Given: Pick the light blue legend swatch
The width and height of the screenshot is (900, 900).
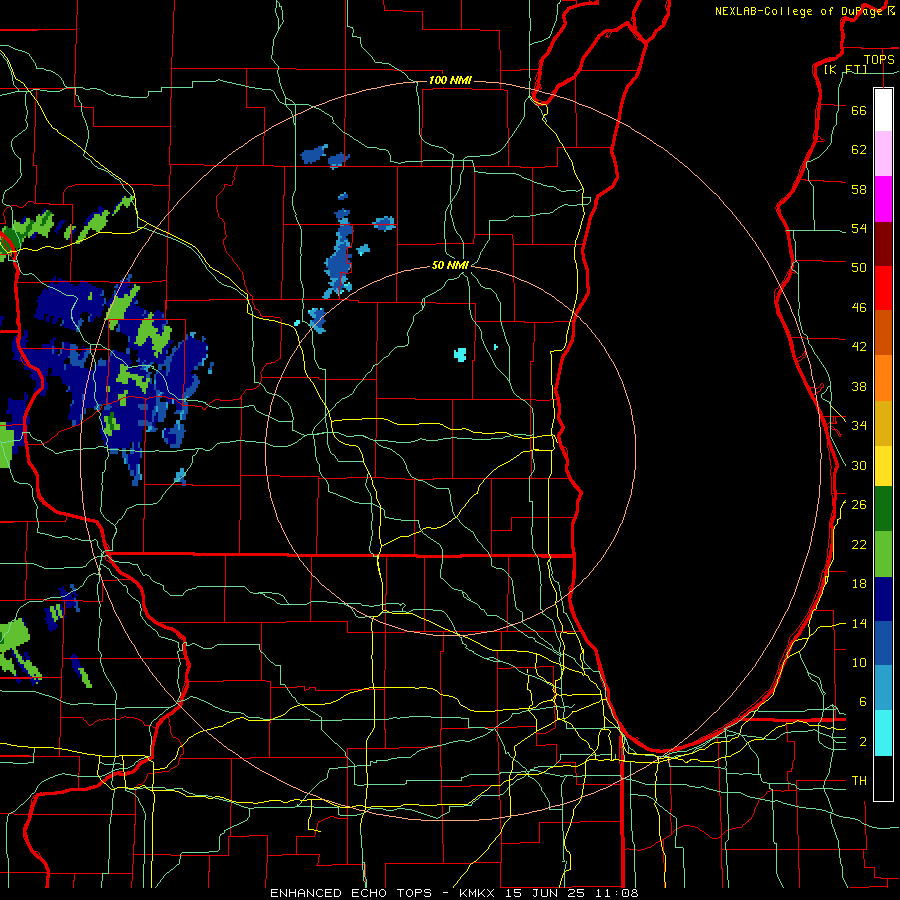Looking at the screenshot, I should point(883,687).
